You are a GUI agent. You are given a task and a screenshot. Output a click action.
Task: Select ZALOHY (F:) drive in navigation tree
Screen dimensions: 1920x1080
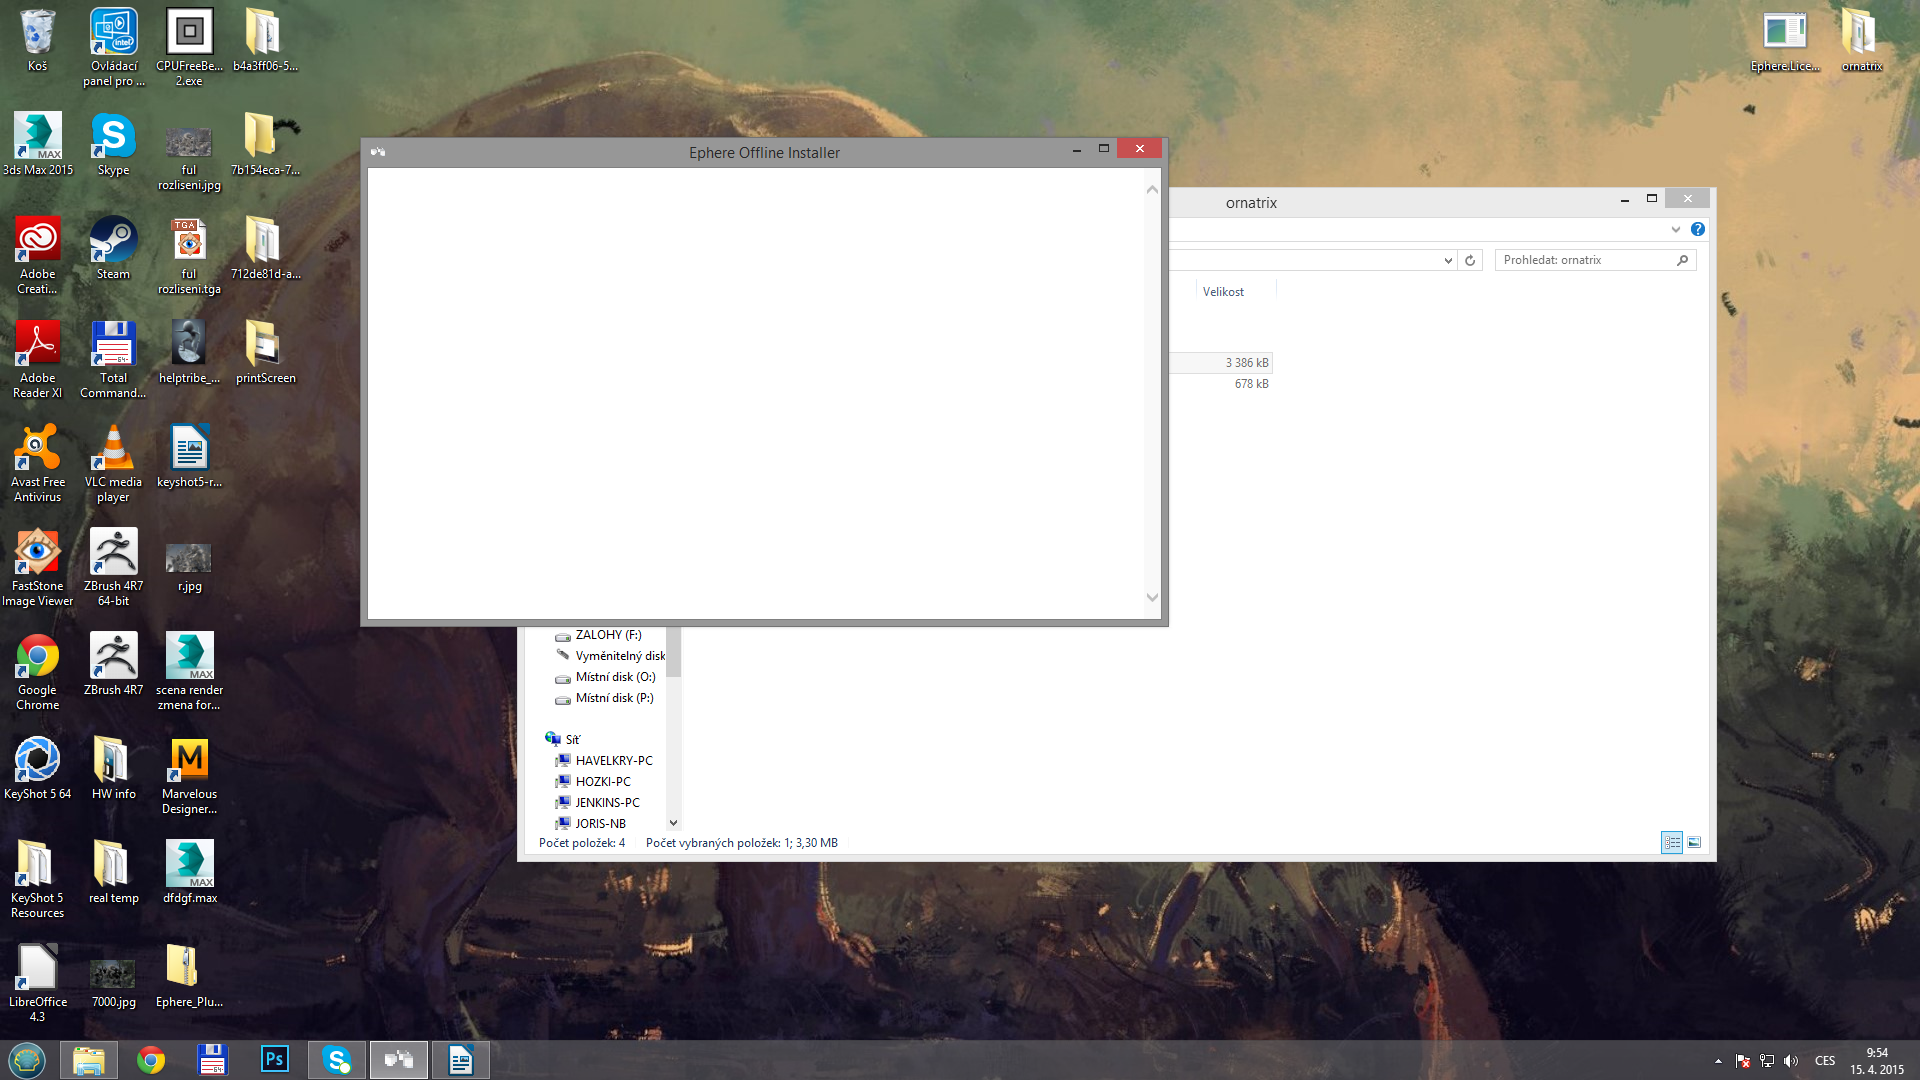pos(608,635)
